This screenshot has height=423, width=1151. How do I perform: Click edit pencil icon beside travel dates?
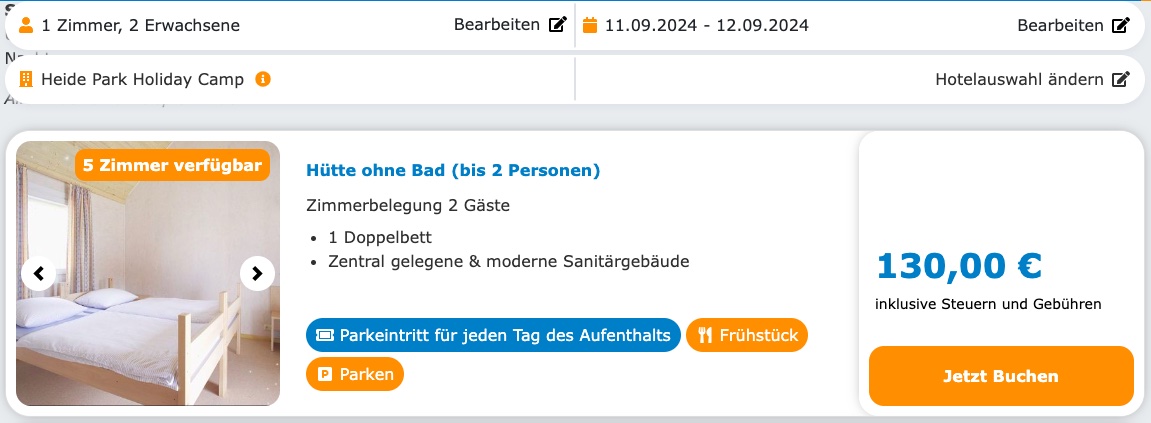(x=1121, y=25)
